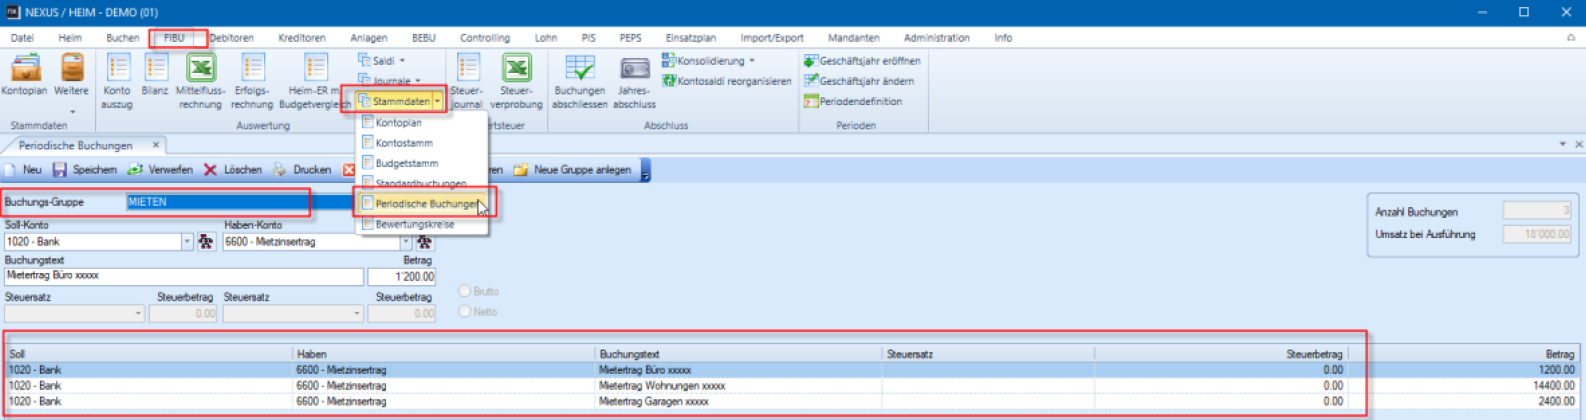Click the Betrag column header in table
Image resolution: width=1586 pixels, height=420 pixels.
pos(1463,354)
